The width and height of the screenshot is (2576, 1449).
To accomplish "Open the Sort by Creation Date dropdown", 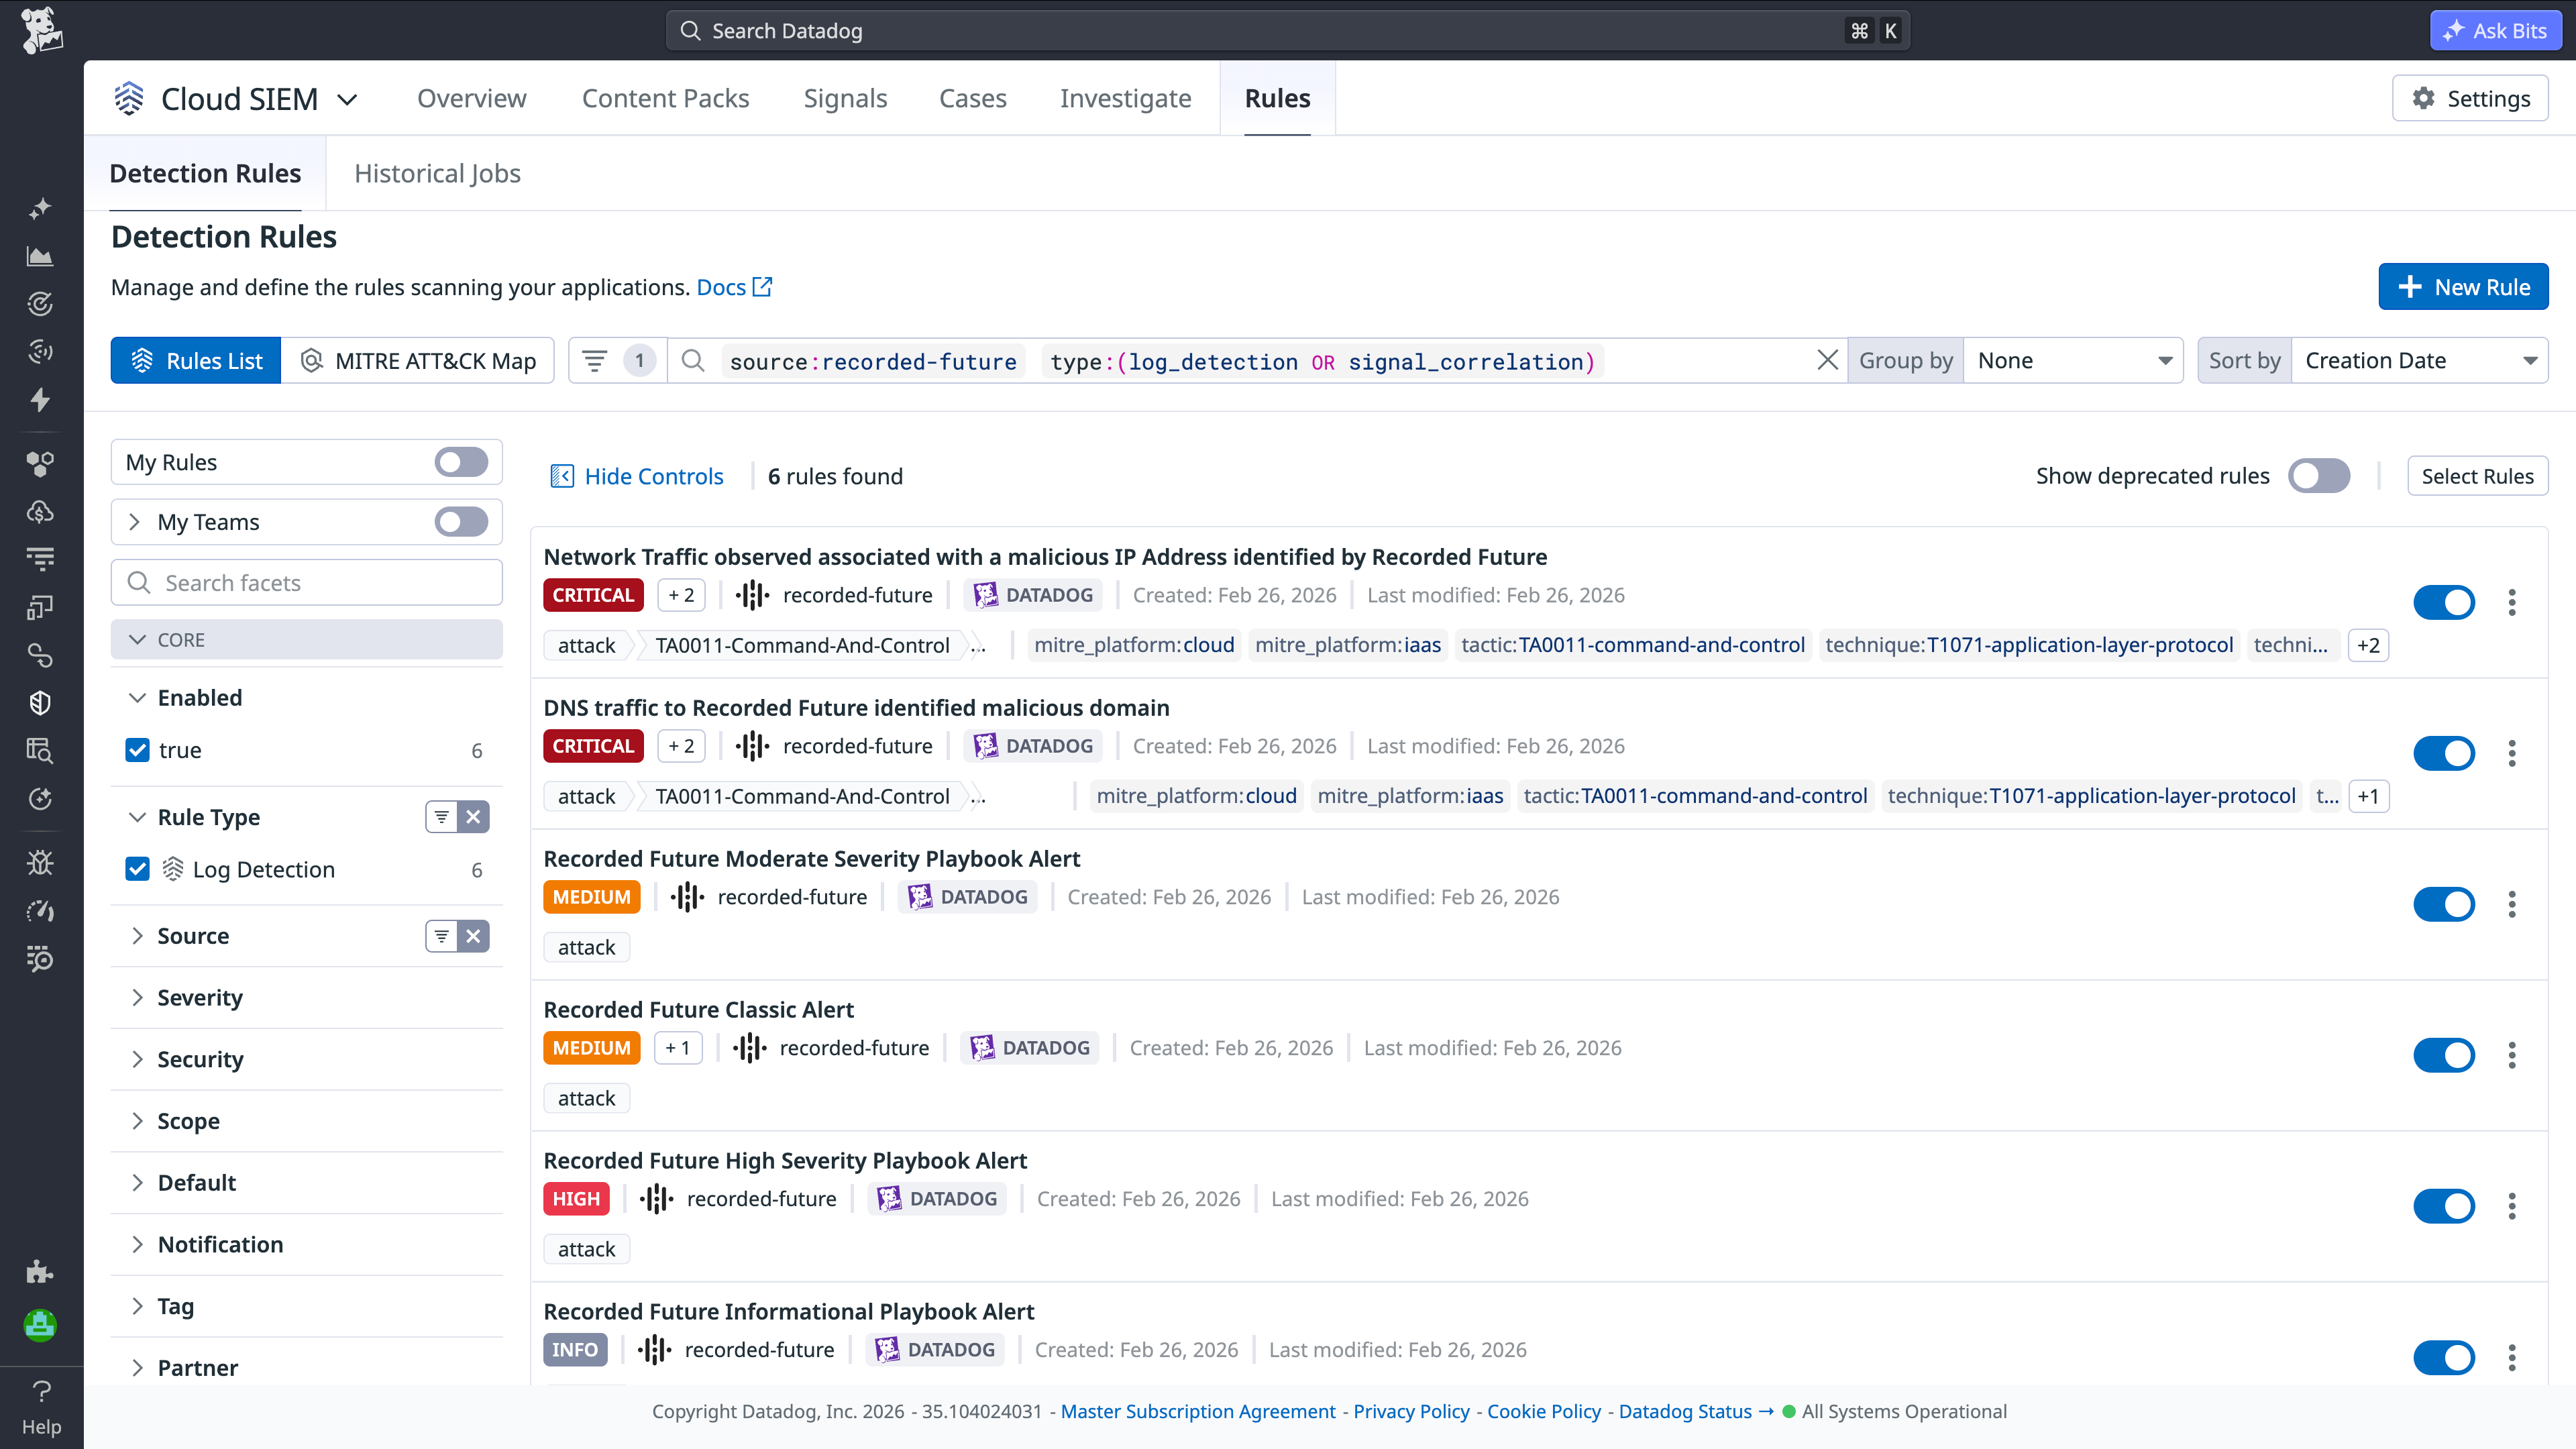I will 2421,360.
